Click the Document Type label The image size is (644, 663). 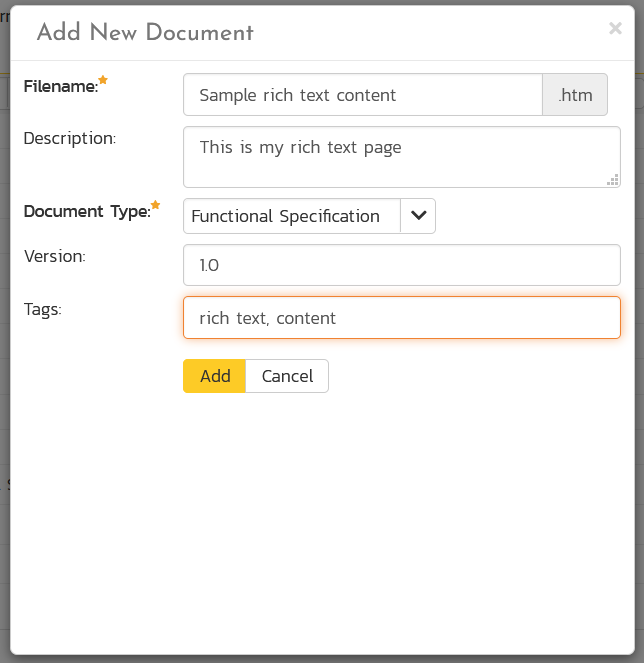click(86, 212)
